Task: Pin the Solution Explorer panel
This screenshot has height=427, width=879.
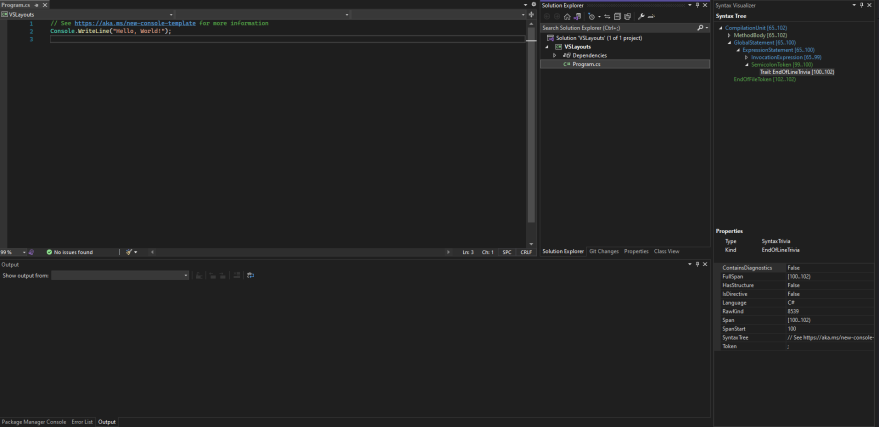Action: pos(697,5)
